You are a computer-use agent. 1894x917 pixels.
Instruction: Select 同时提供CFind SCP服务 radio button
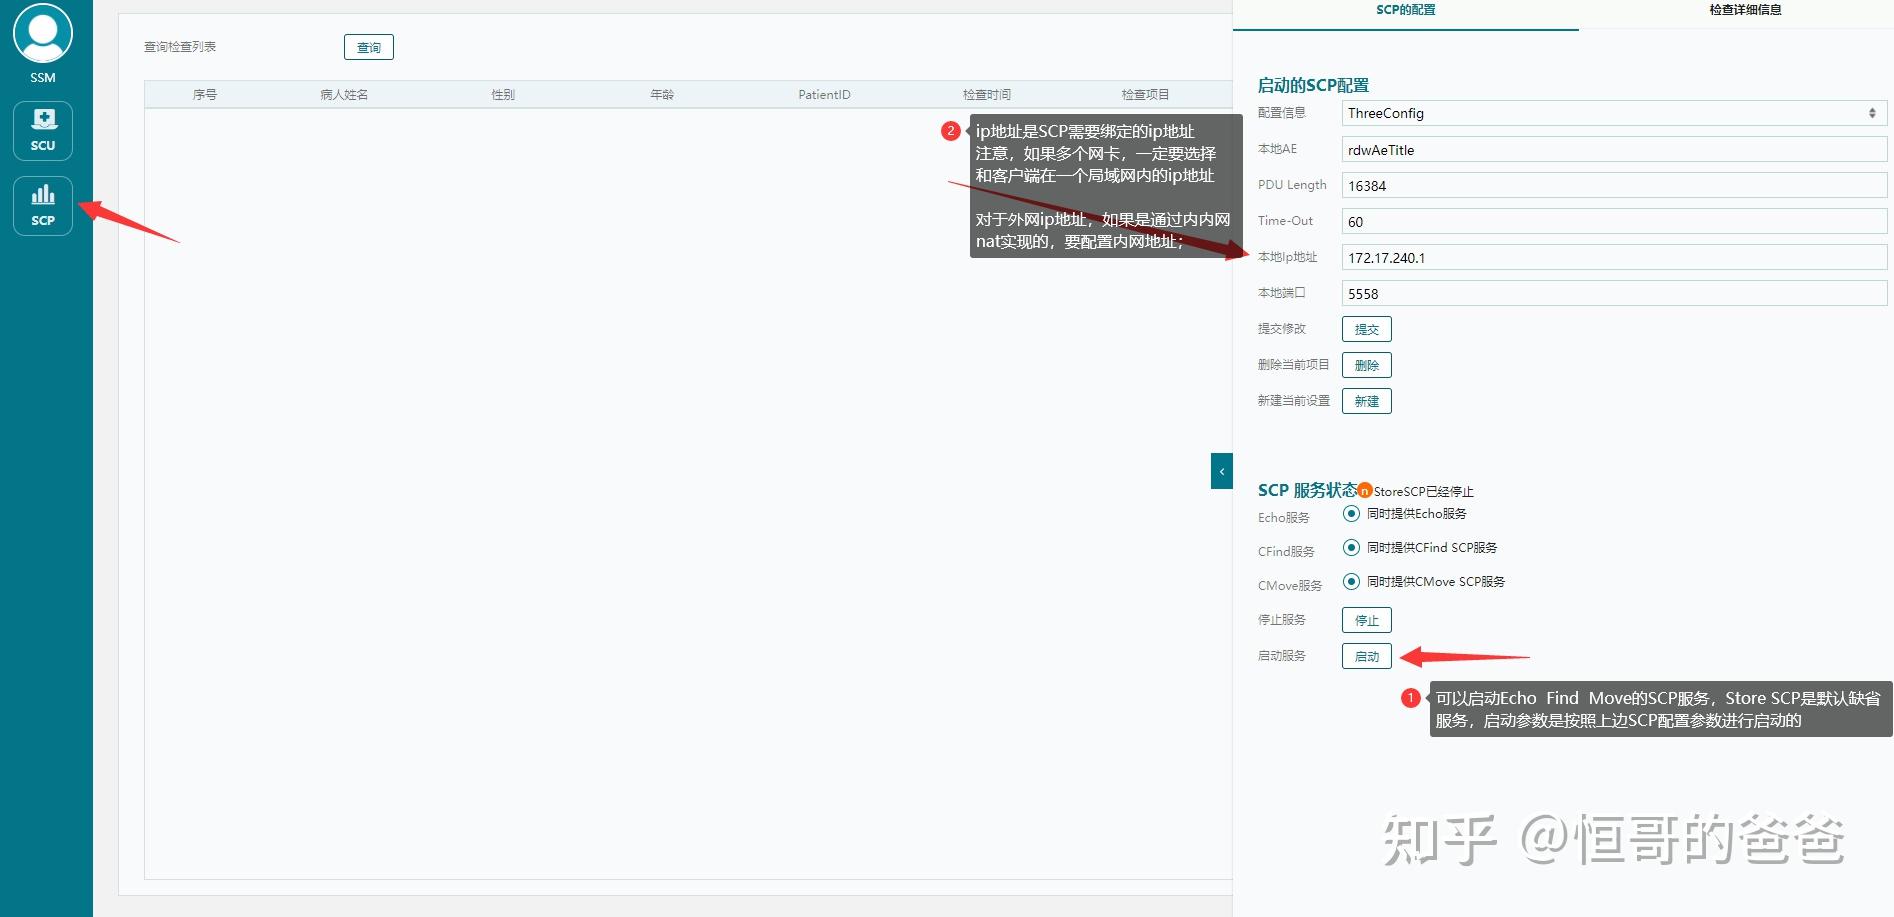tap(1351, 548)
